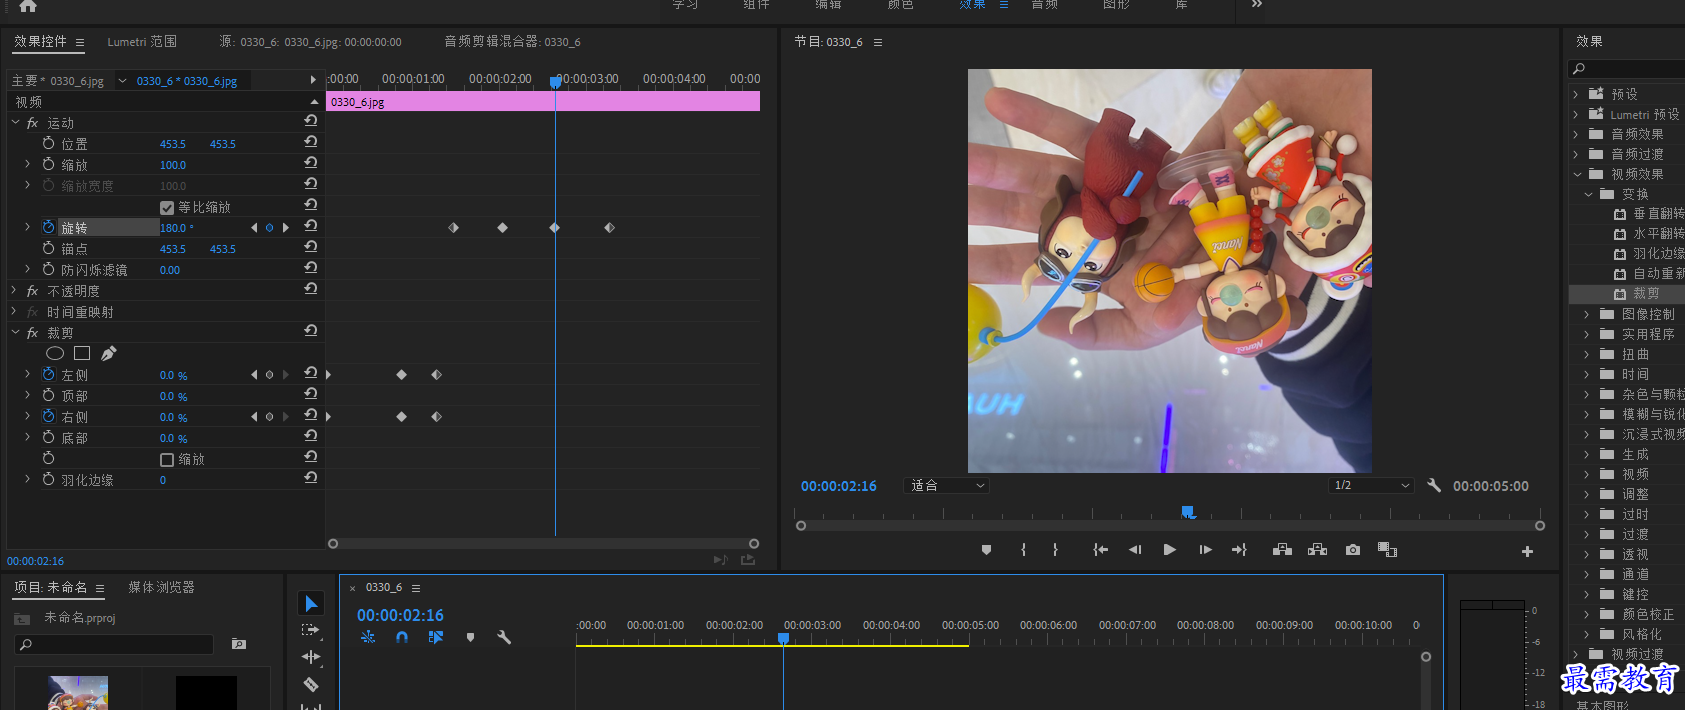Select the ellipse mask tool under 裁剪

(55, 353)
